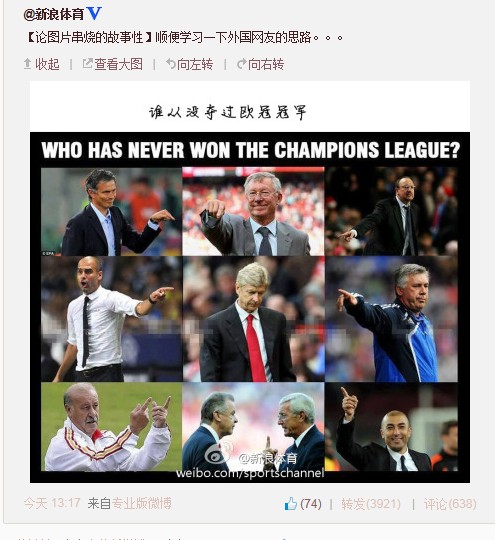Click the blue V verified badge
The height and width of the screenshot is (540, 495).
pos(94,14)
